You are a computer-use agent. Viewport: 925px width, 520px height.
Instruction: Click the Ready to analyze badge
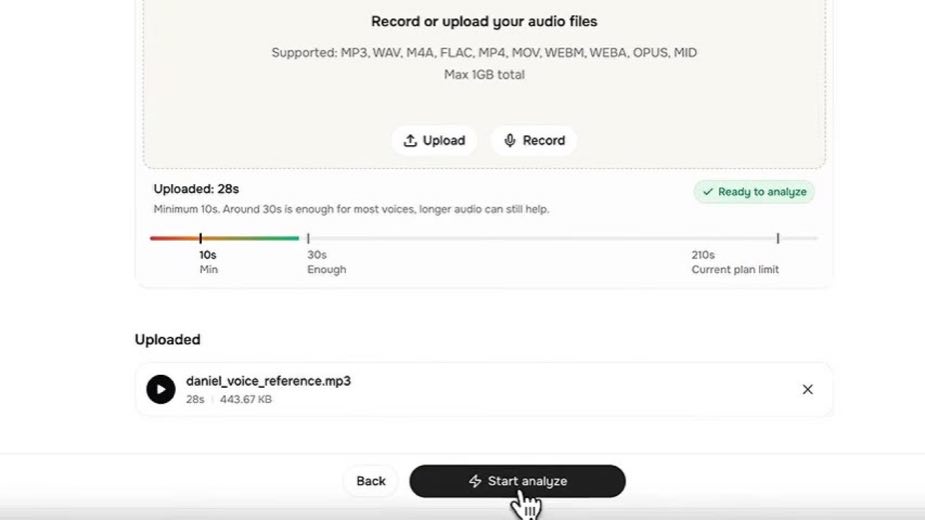(754, 192)
